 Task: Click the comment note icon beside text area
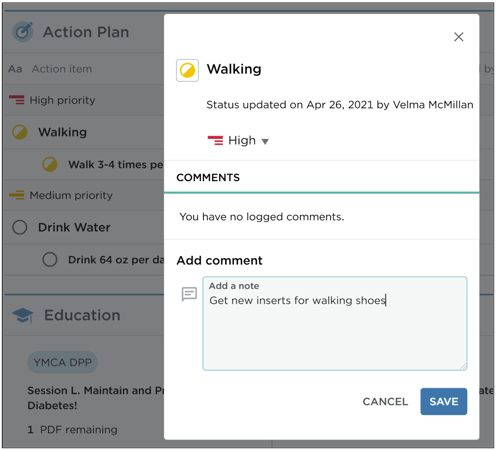point(189,294)
